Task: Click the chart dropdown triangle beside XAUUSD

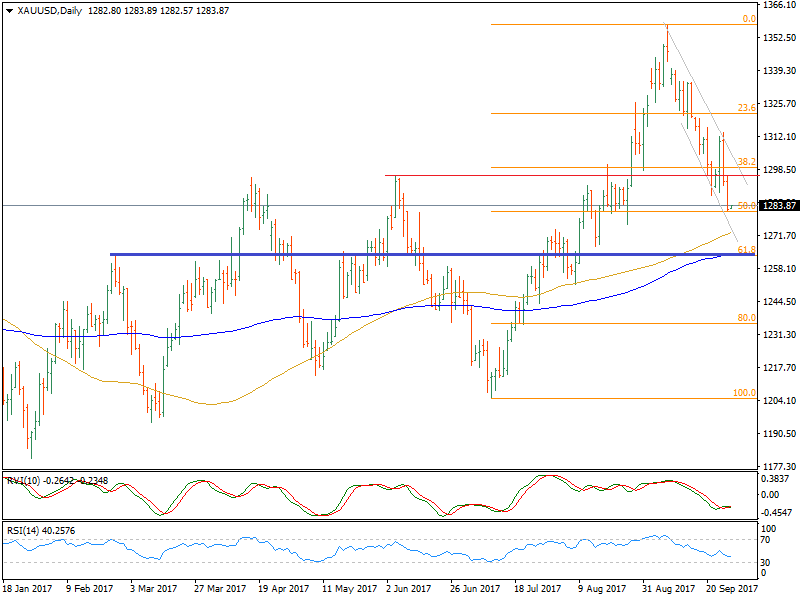Action: (x=7, y=9)
